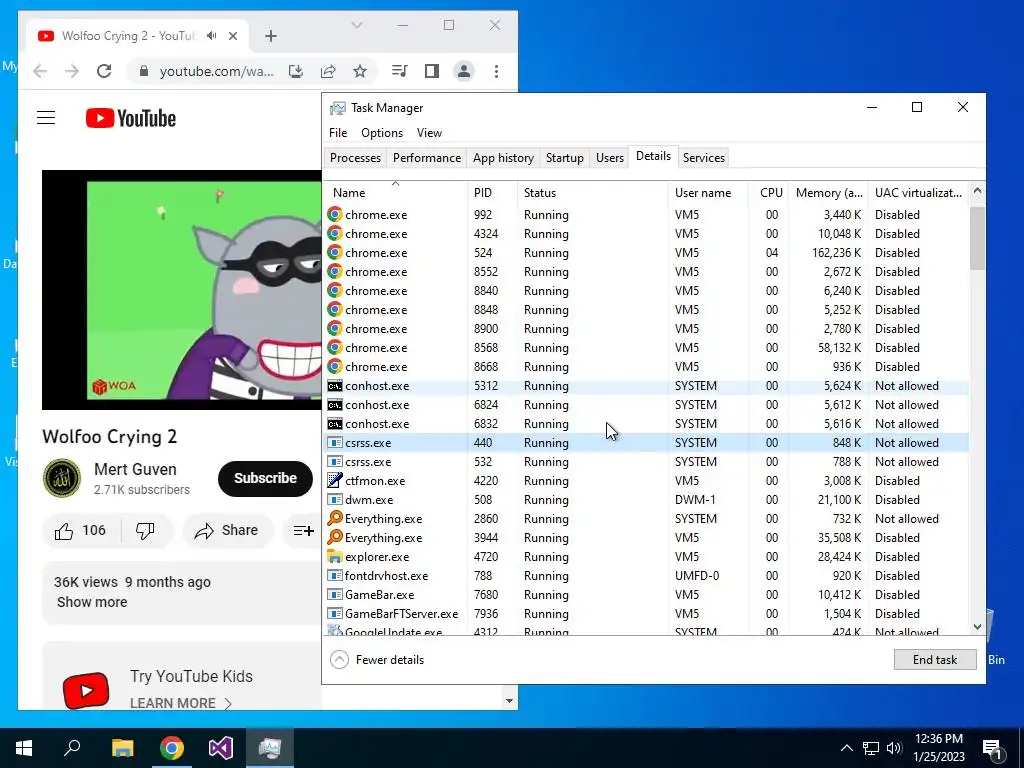The width and height of the screenshot is (1024, 768).
Task: Click End task button
Action: point(935,660)
